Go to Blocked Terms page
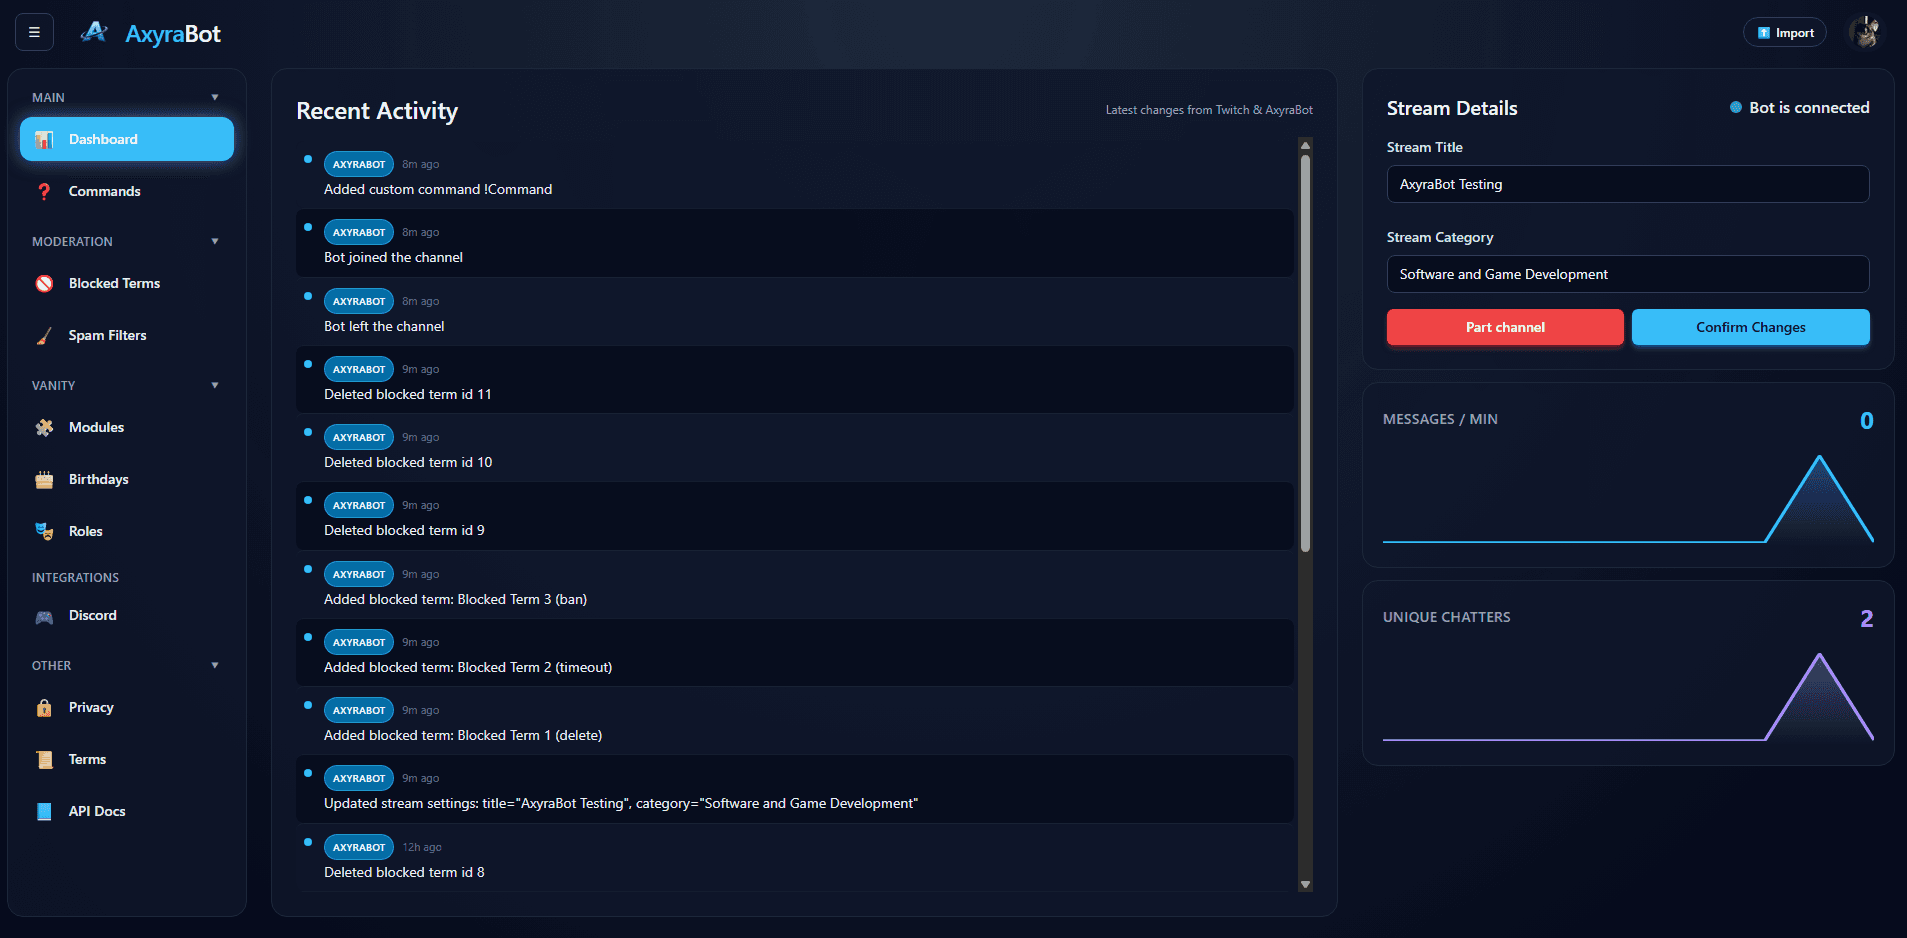The image size is (1907, 938). (127, 283)
